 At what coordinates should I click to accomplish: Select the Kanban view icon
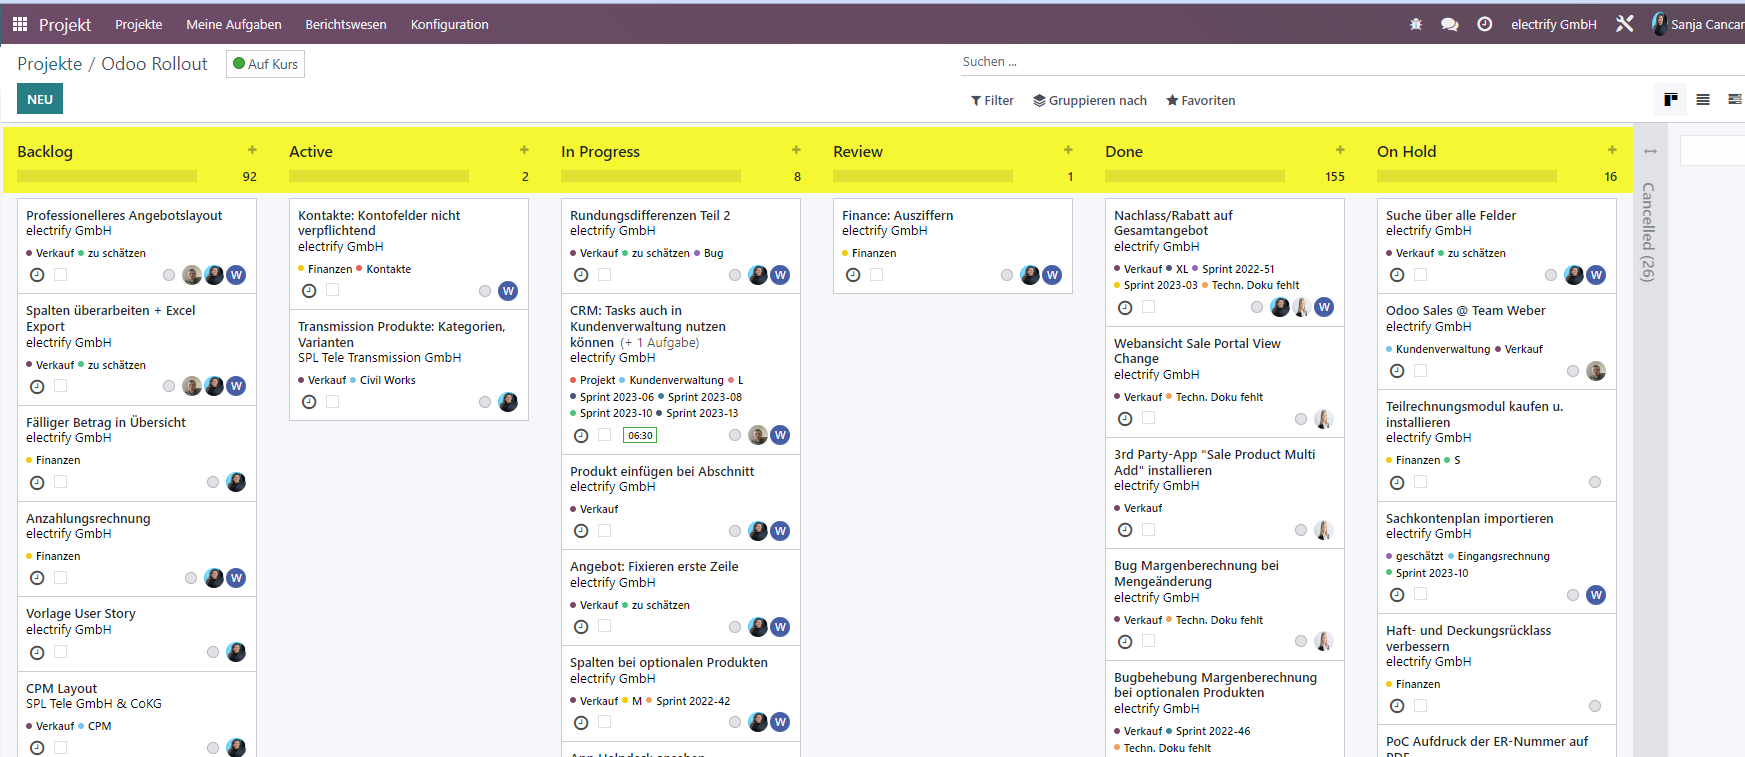[1671, 99]
